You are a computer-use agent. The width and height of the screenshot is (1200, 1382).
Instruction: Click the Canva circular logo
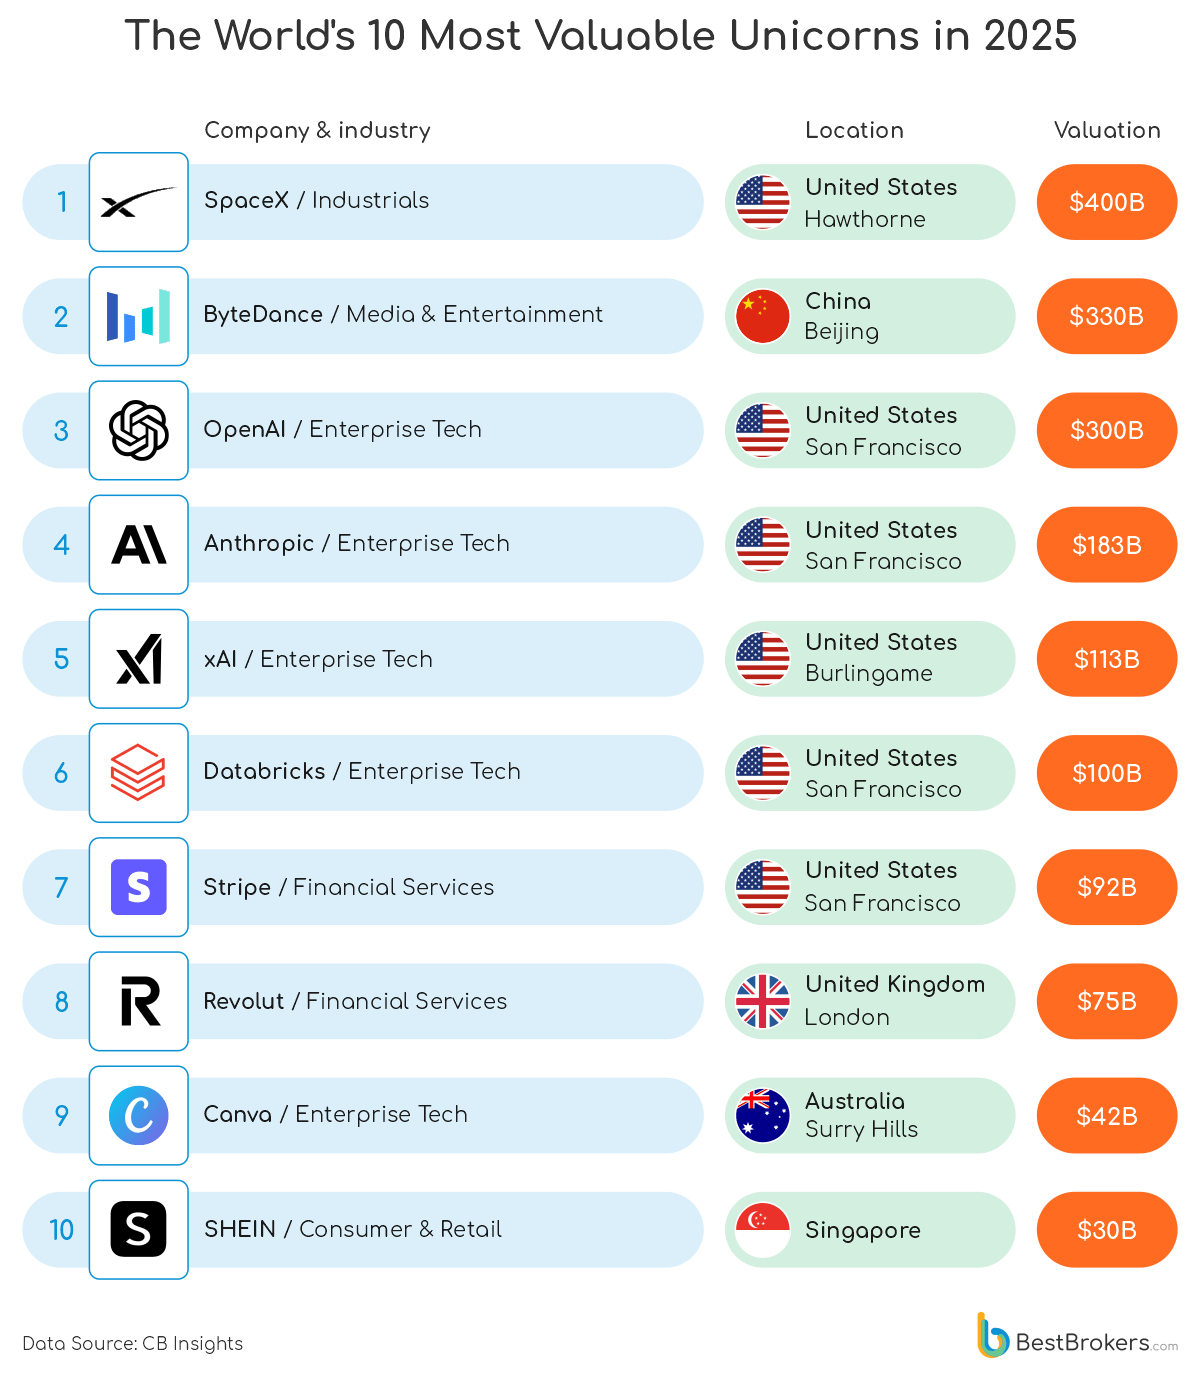pos(138,1115)
